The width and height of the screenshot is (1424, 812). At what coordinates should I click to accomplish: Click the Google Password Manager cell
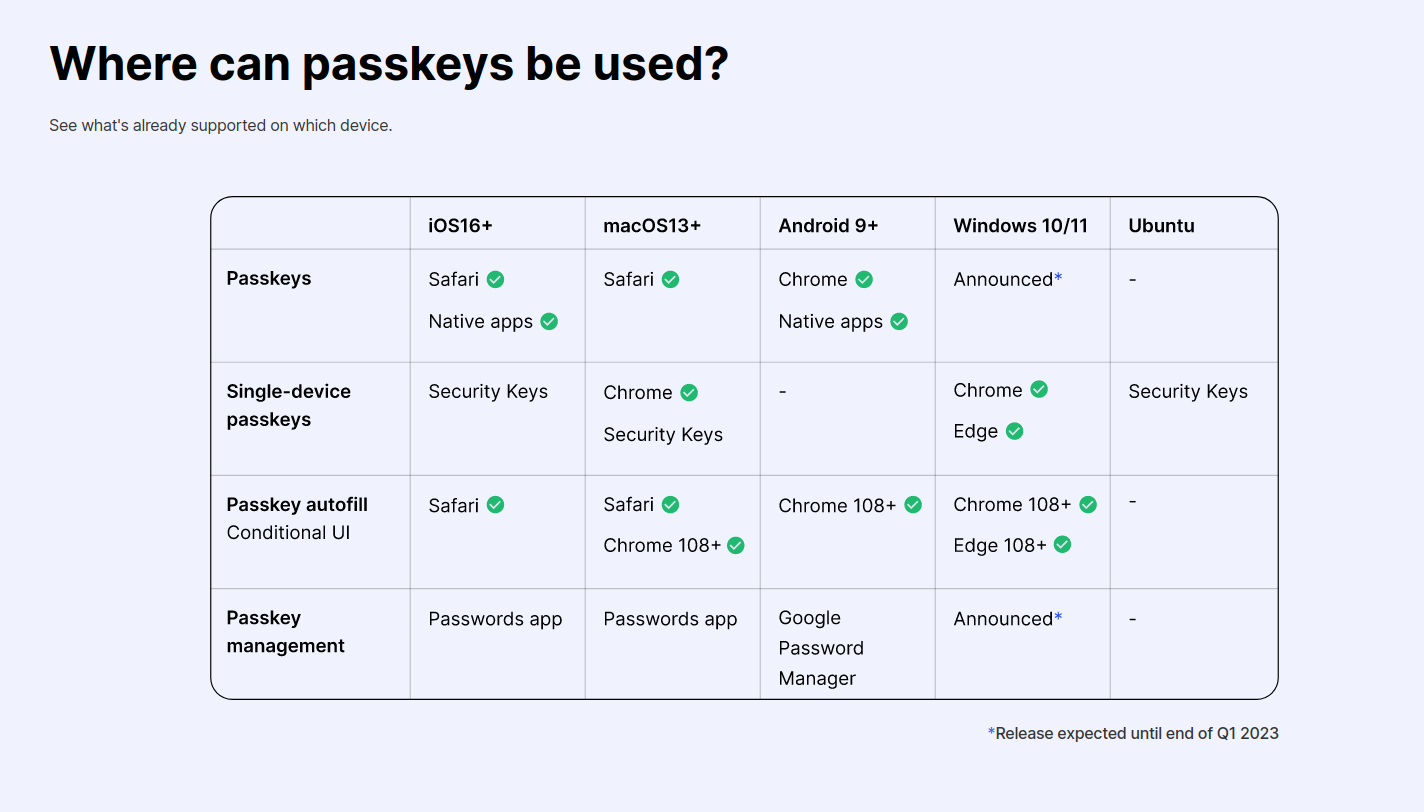[821, 648]
